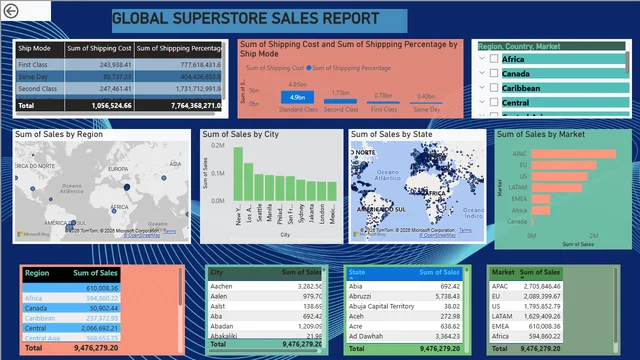Select the Same Day bar in shipping chart
Viewport: 640px width, 360px height.
[426, 103]
